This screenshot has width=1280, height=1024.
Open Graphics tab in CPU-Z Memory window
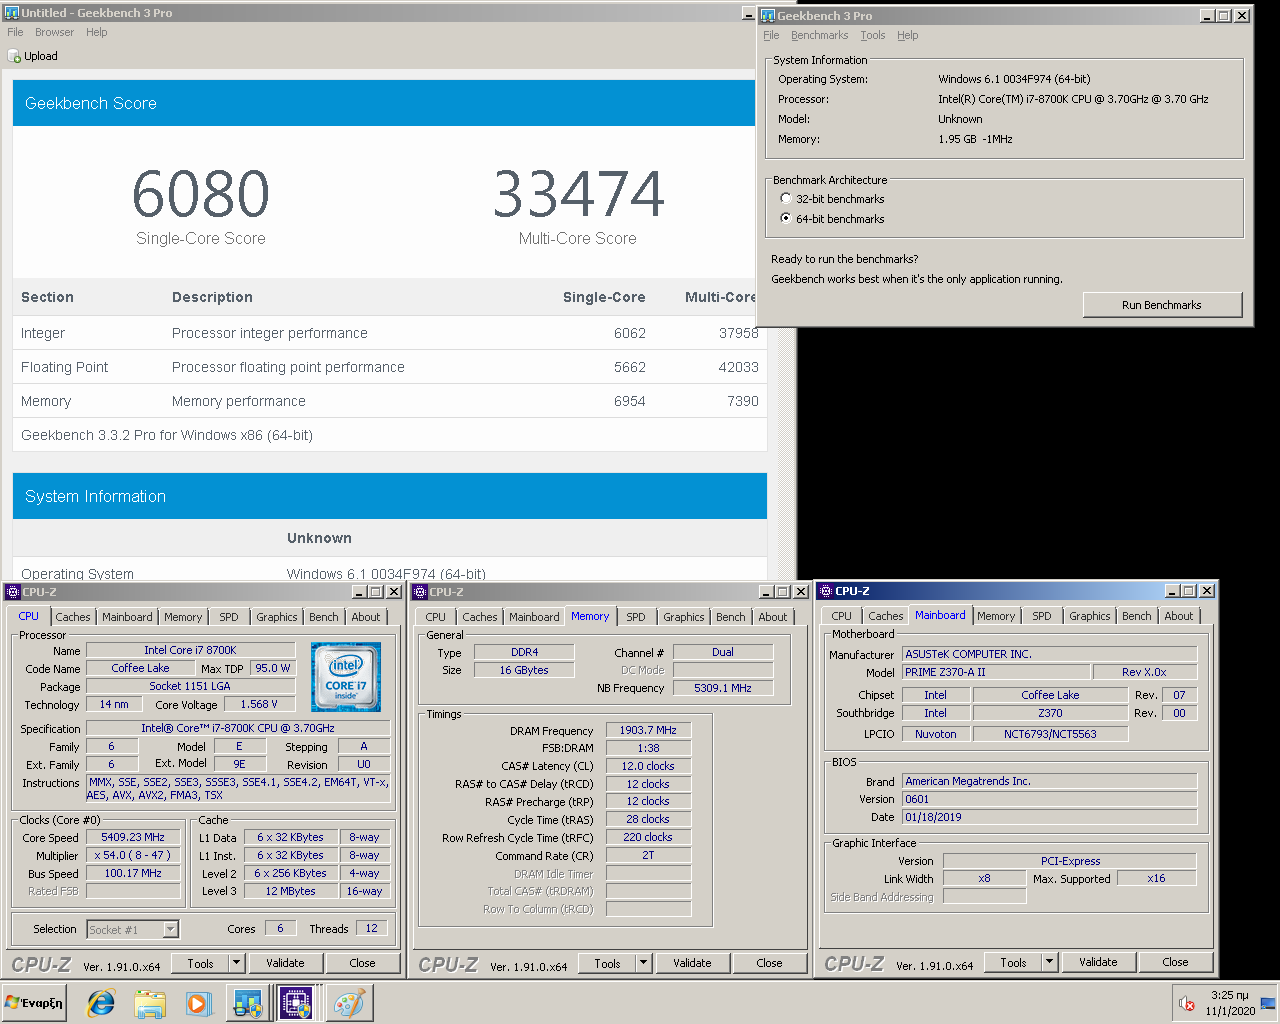tap(684, 617)
